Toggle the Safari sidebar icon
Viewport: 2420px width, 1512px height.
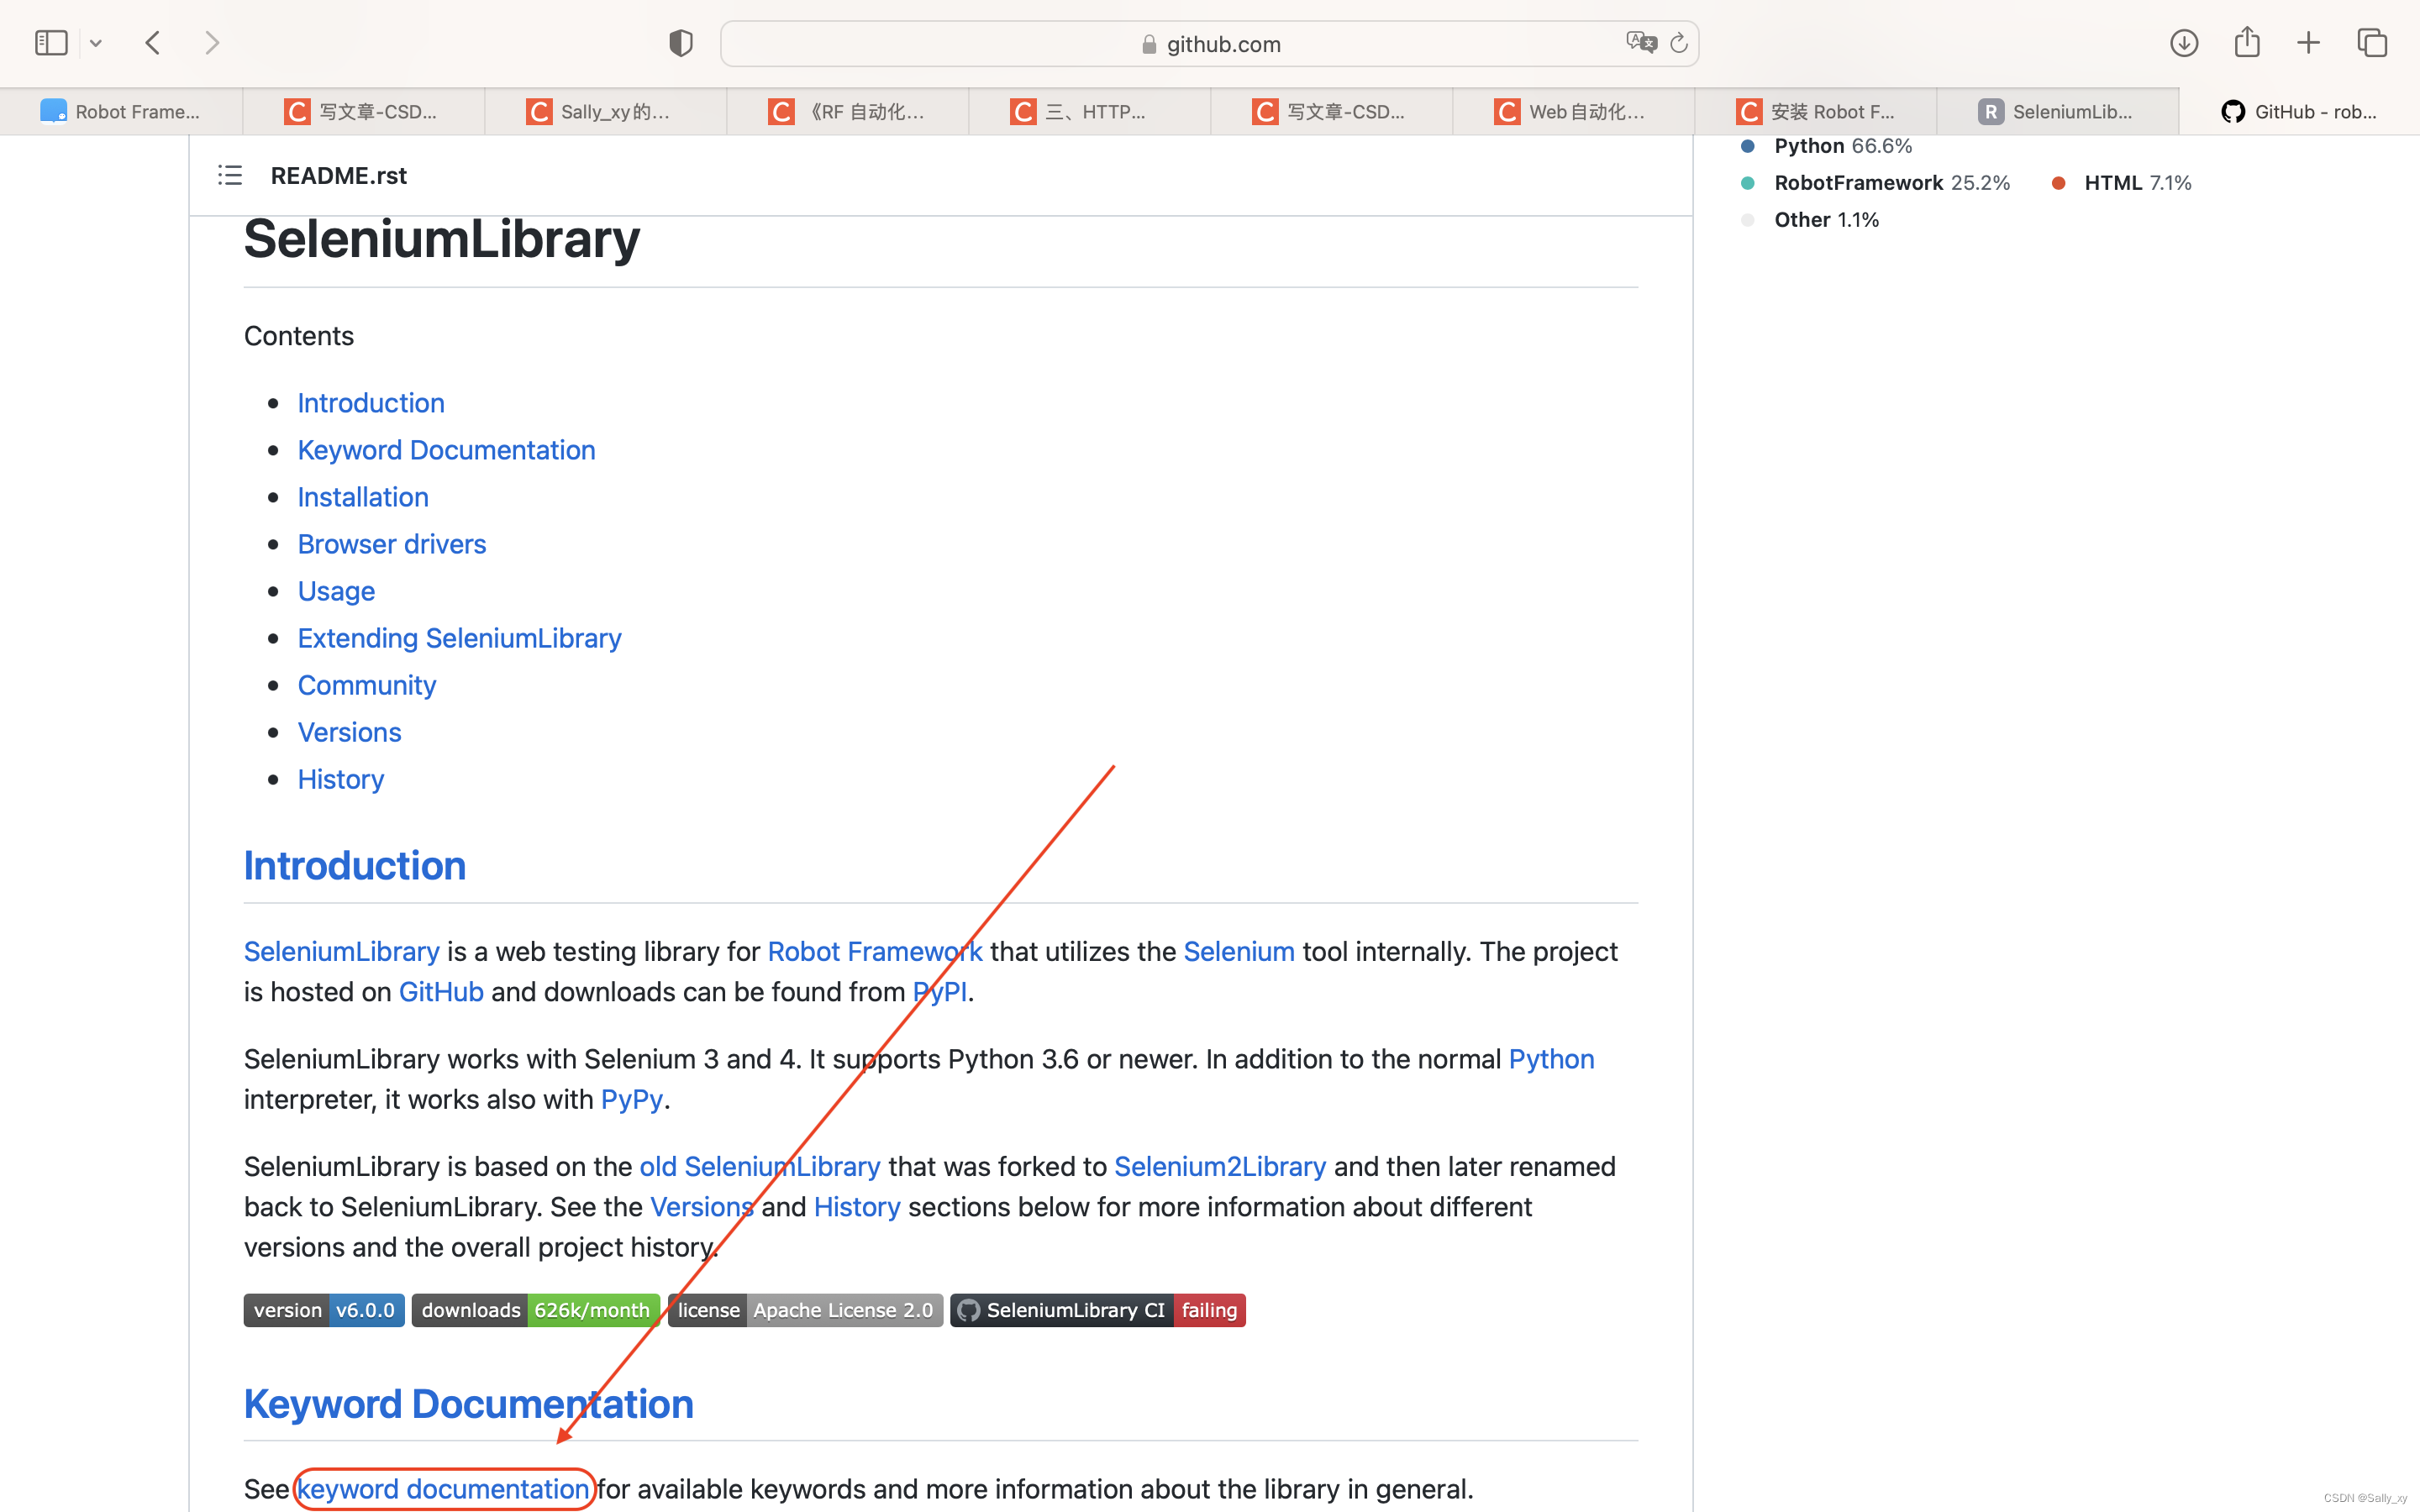coord(51,43)
